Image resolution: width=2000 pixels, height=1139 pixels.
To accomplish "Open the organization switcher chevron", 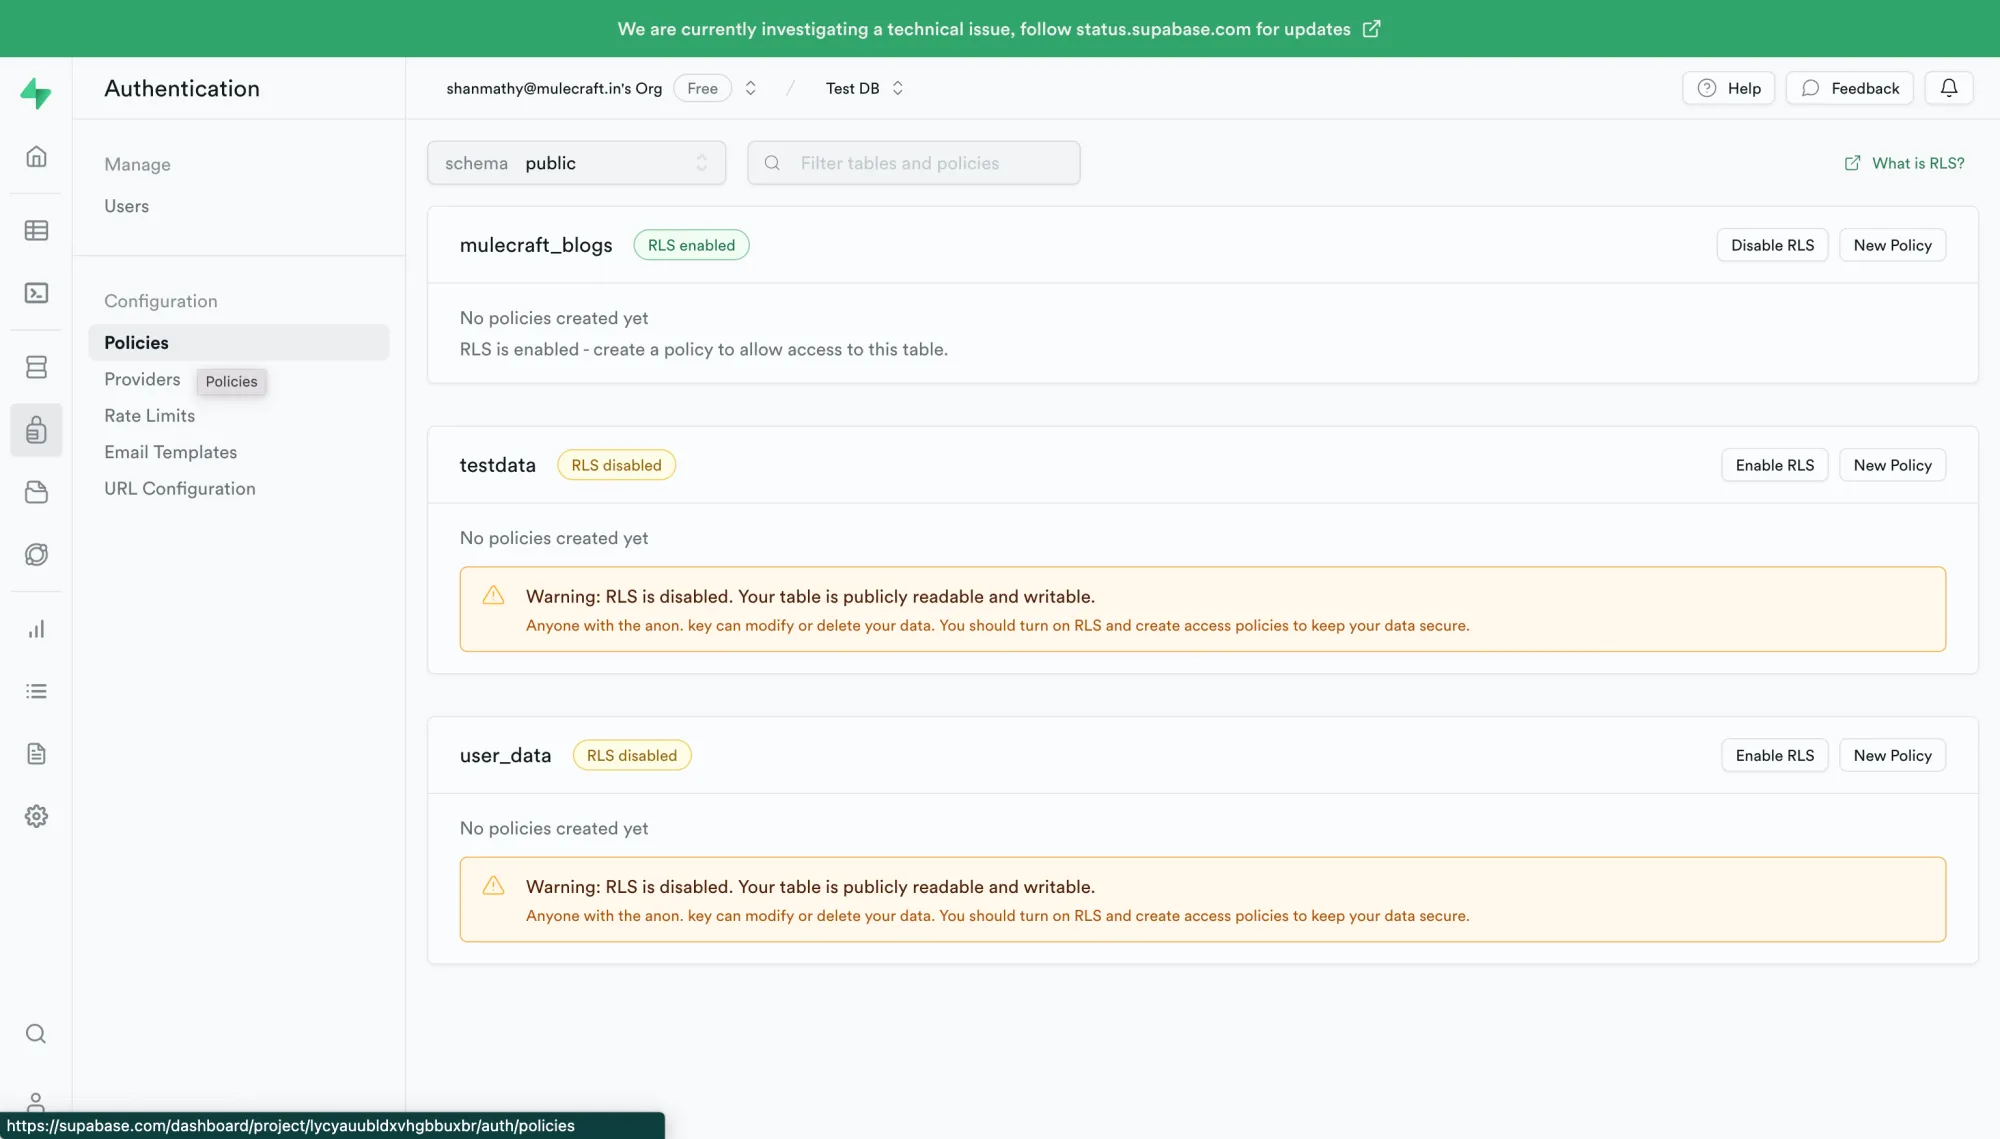I will [x=750, y=88].
